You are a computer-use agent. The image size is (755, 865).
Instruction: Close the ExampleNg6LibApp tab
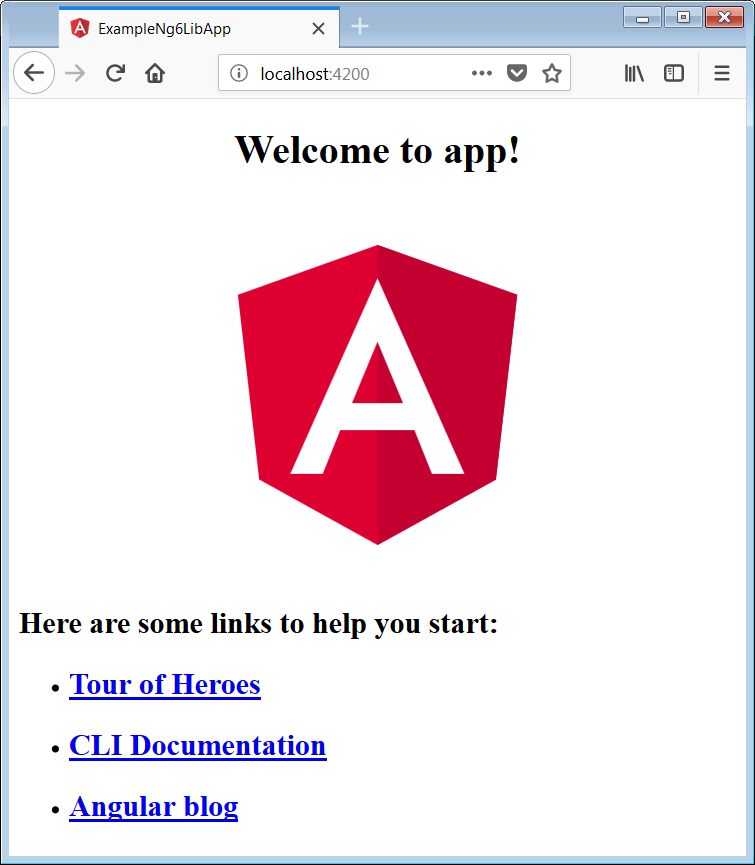click(318, 28)
